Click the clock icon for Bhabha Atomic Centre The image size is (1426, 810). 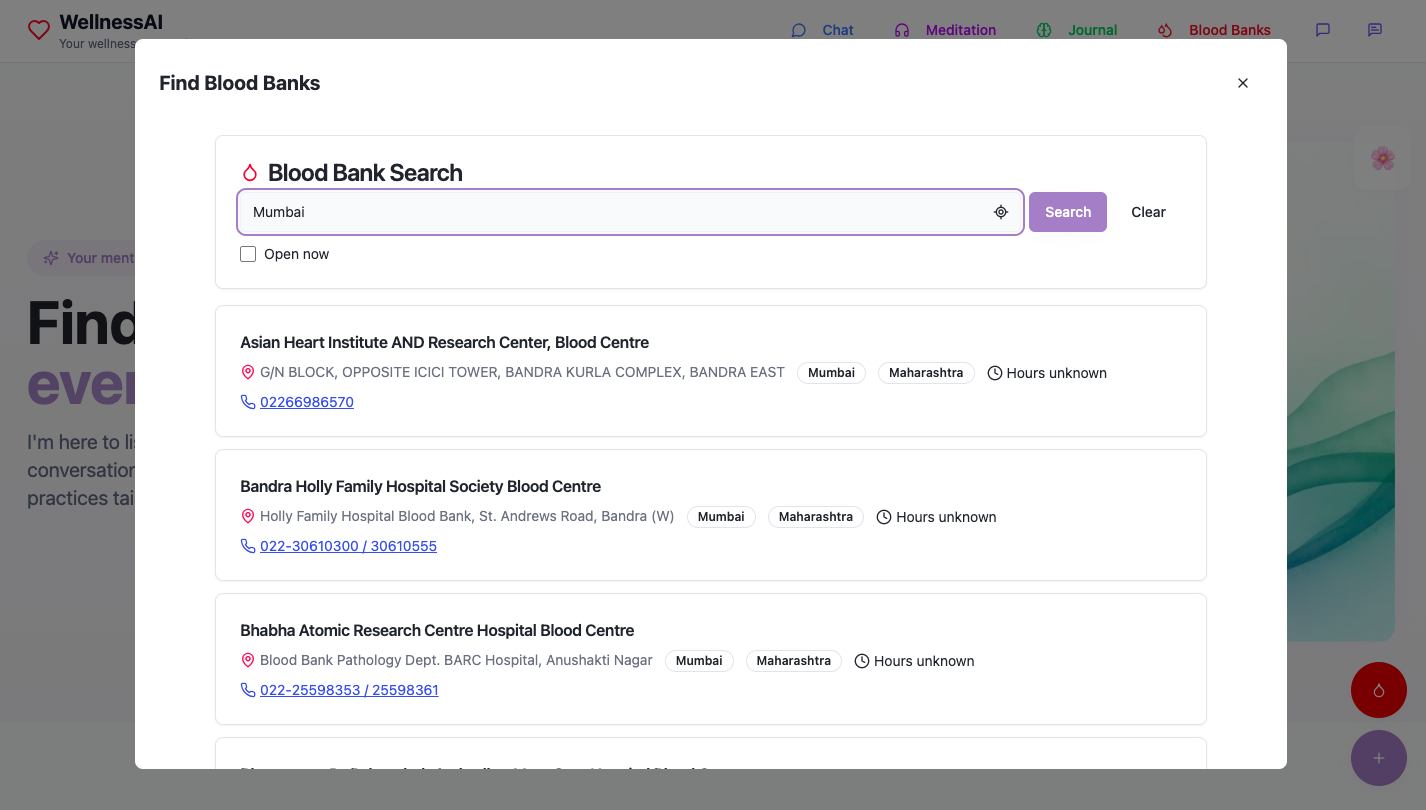click(x=862, y=661)
